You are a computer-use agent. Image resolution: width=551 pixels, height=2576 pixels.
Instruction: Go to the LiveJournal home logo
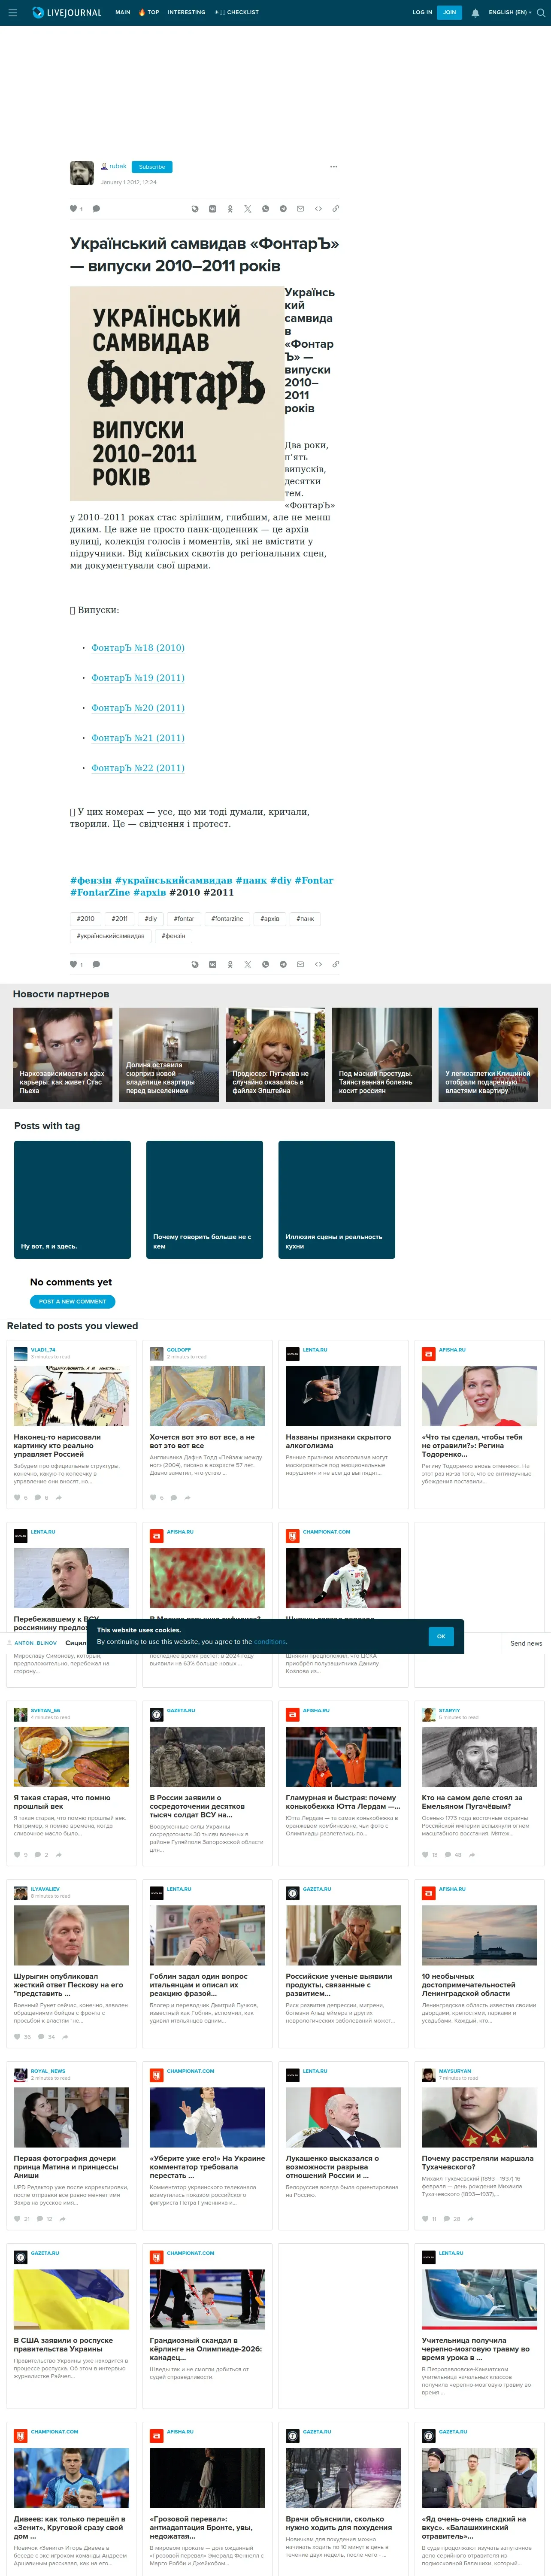(x=67, y=13)
